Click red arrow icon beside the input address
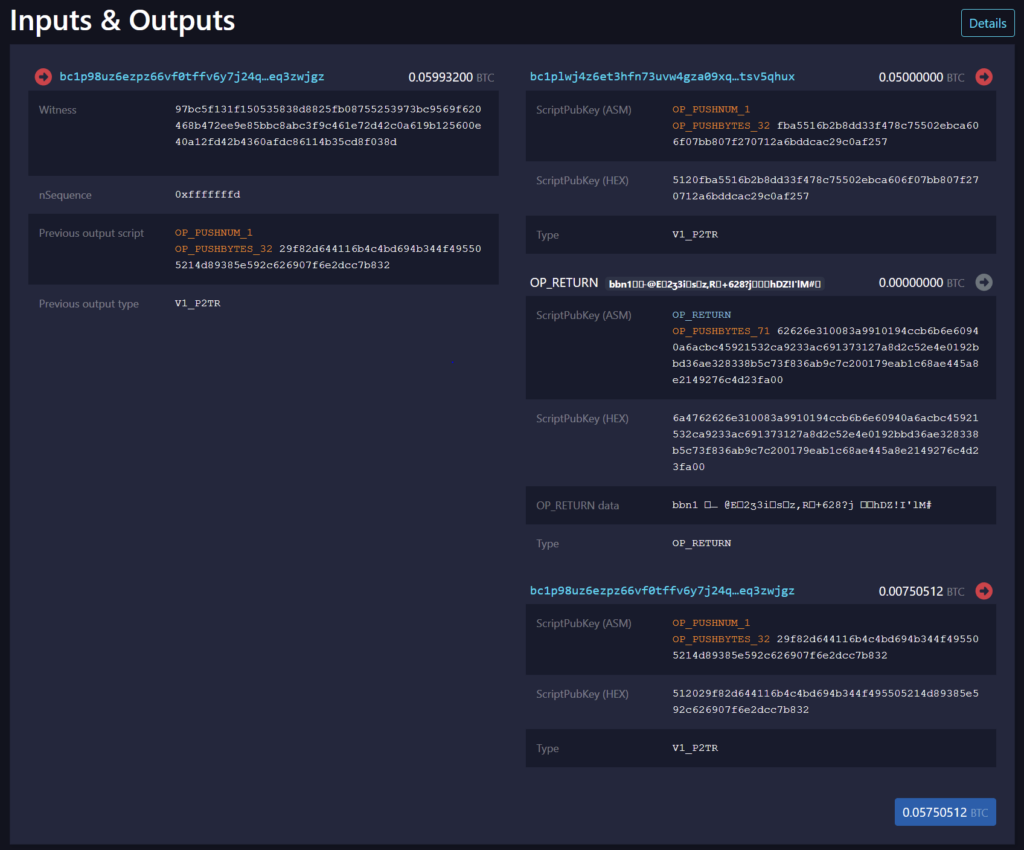 click(x=43, y=76)
